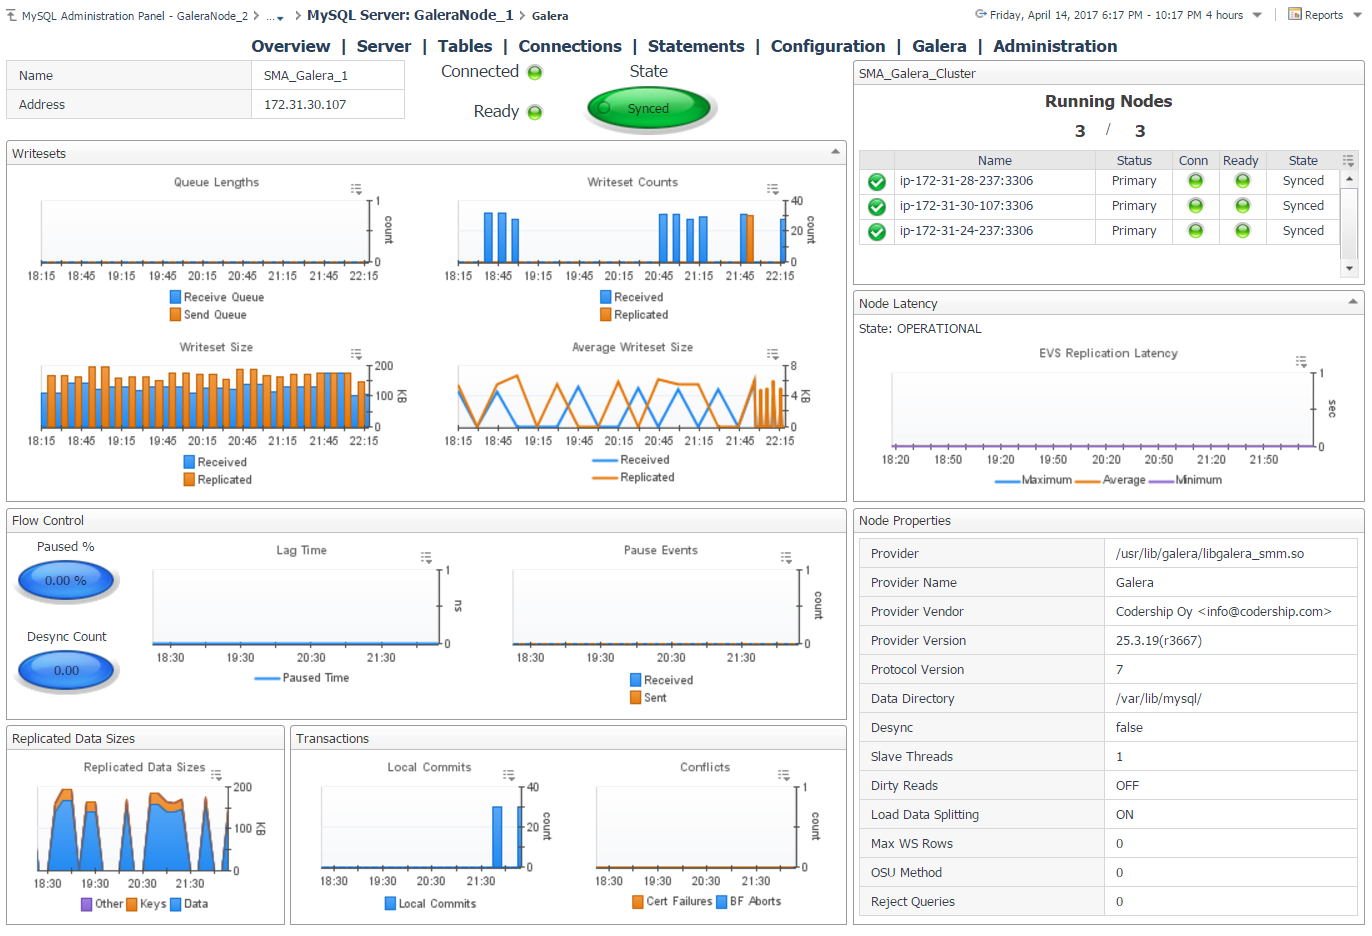Click the Desync Count gauge
This screenshot has height=936, width=1372.
click(x=67, y=671)
